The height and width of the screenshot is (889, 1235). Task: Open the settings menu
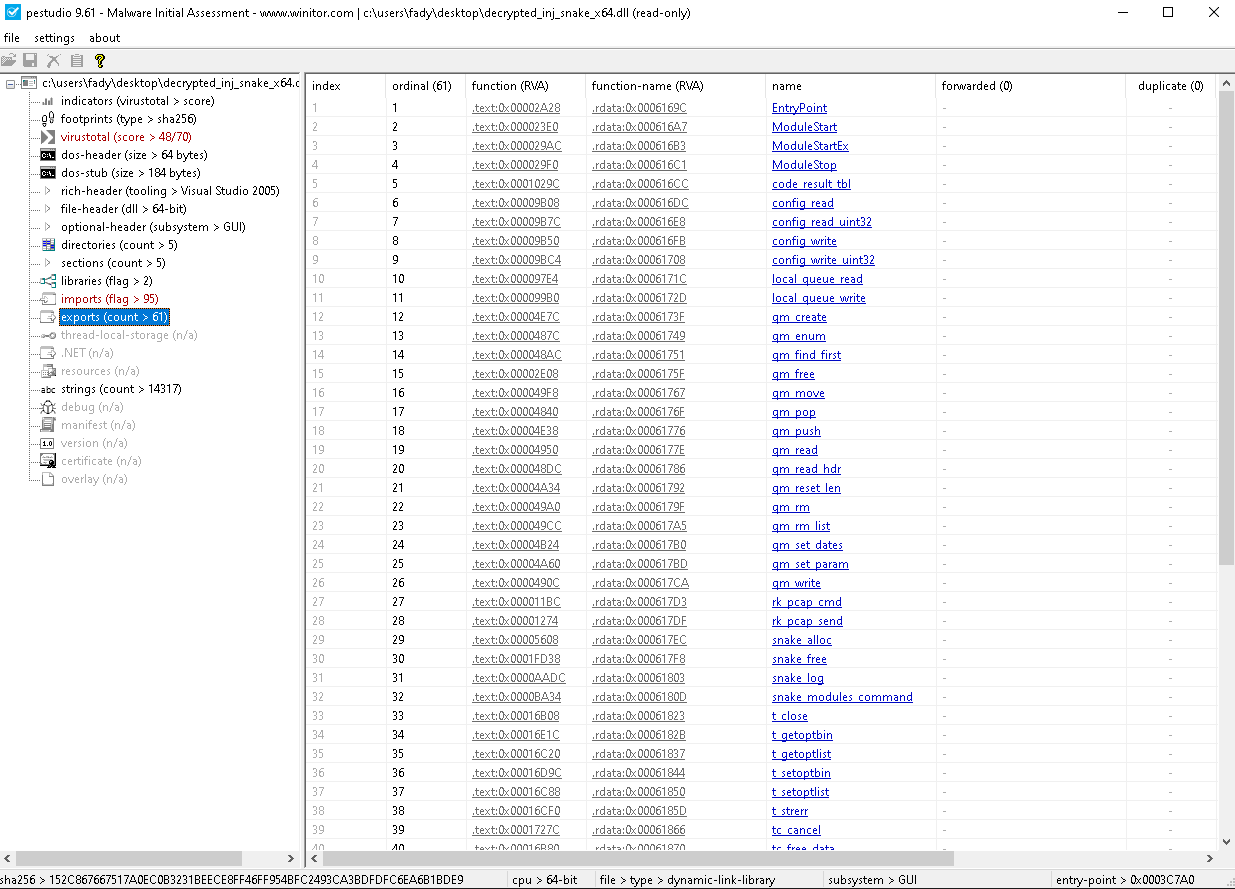pos(54,38)
